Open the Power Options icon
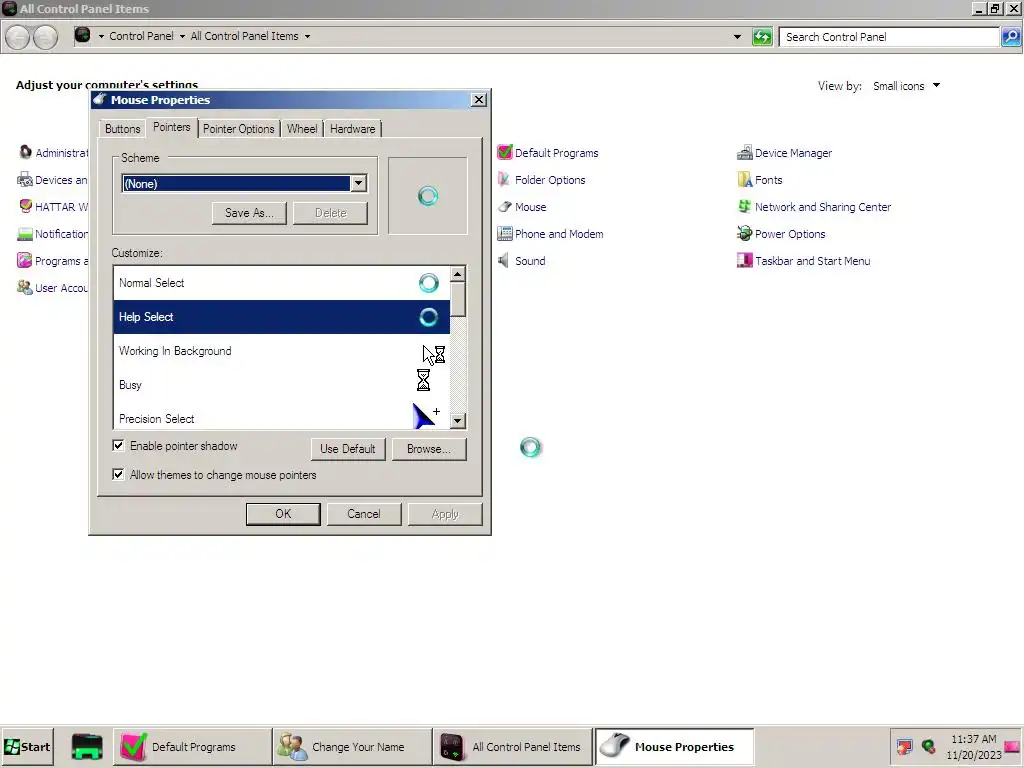This screenshot has height=768, width=1024. [744, 234]
